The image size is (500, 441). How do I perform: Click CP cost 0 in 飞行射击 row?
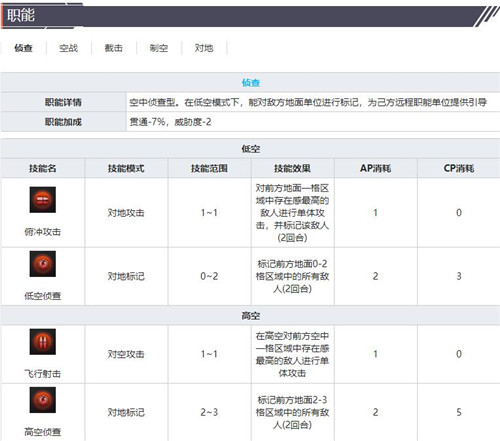[x=459, y=354]
